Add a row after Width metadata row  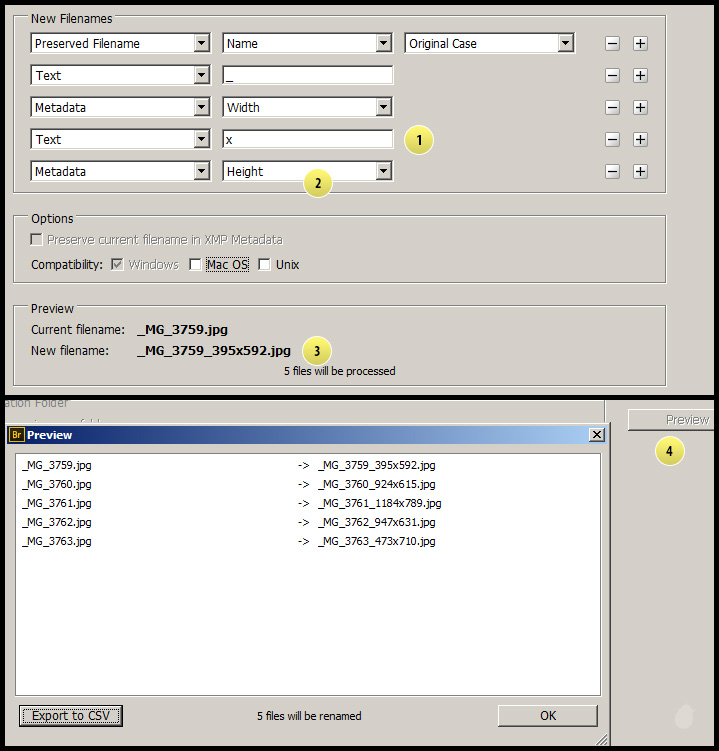click(x=641, y=108)
